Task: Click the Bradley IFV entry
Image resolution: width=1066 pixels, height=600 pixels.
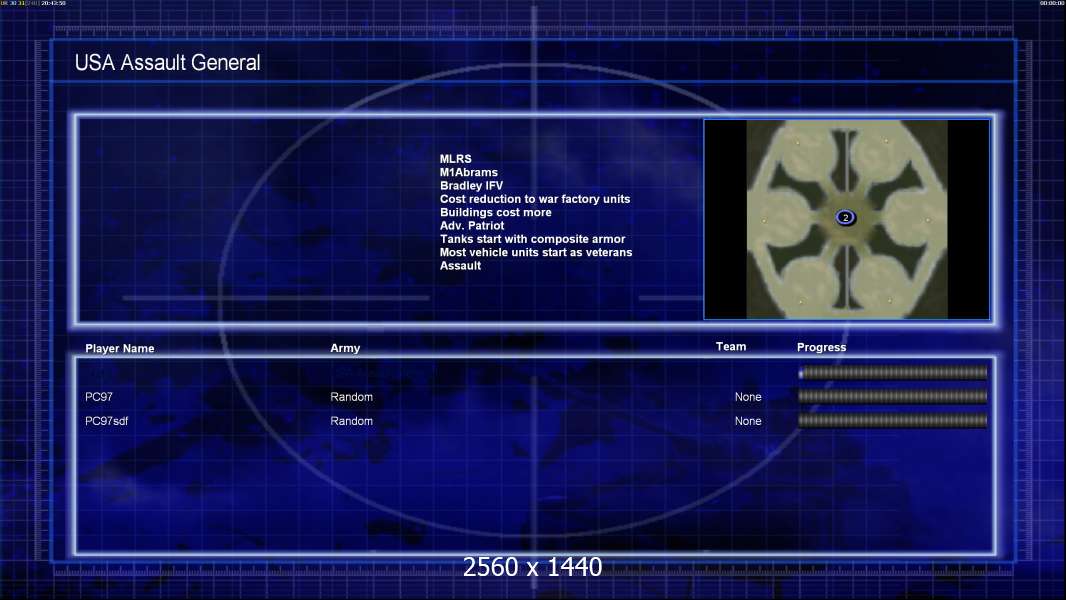Action: pyautogui.click(x=471, y=186)
